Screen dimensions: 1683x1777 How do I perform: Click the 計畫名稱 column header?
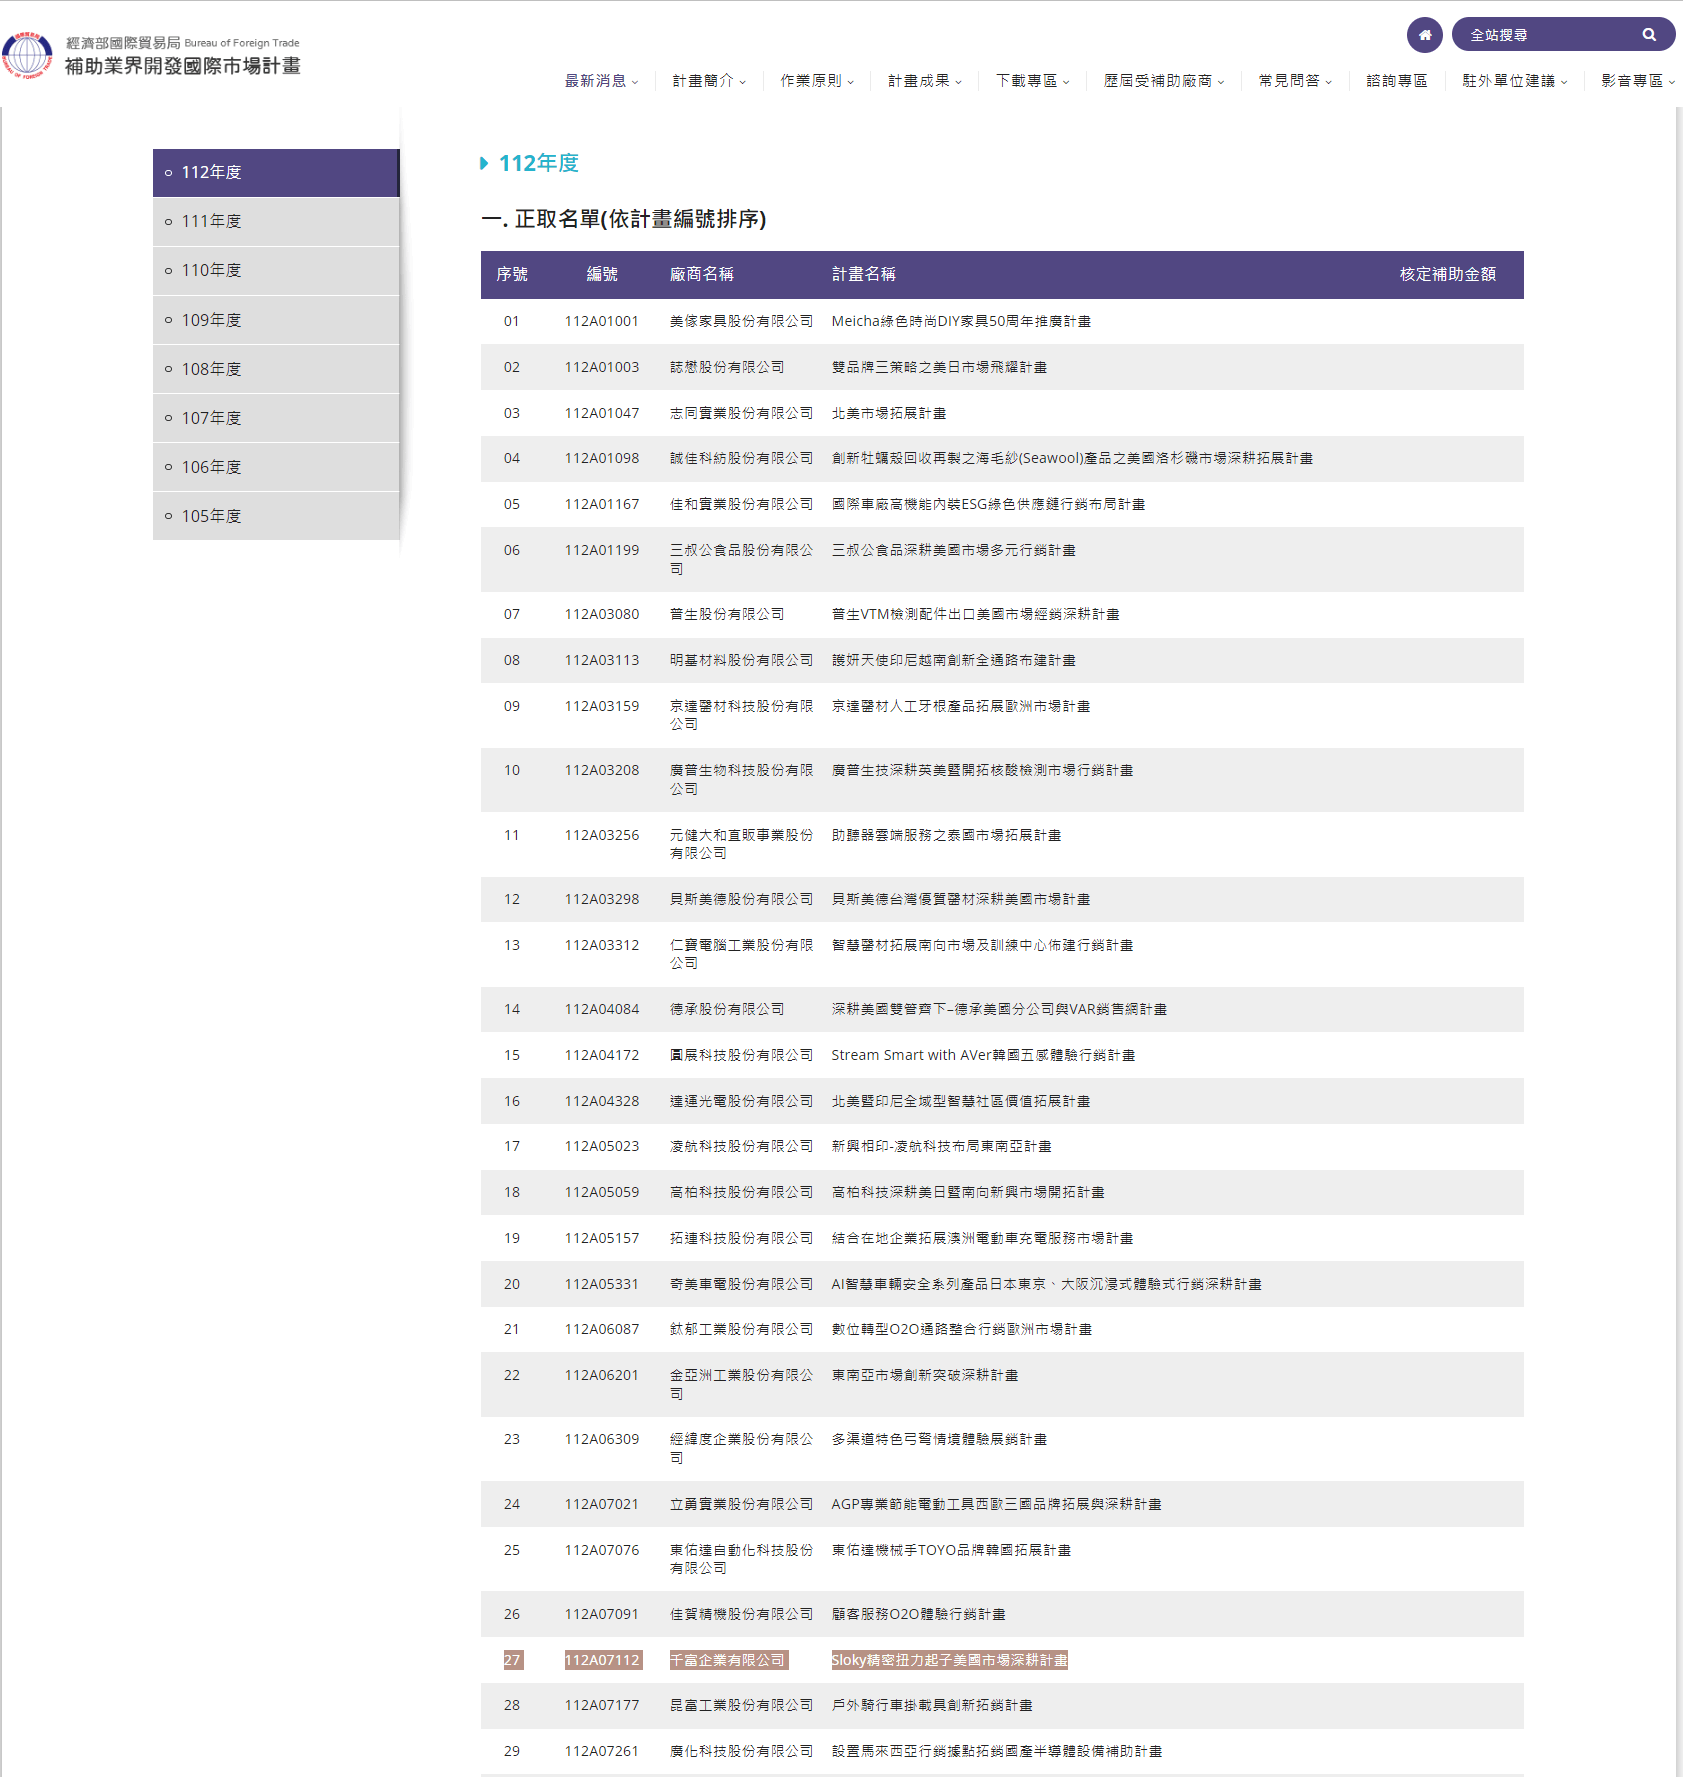(x=864, y=274)
